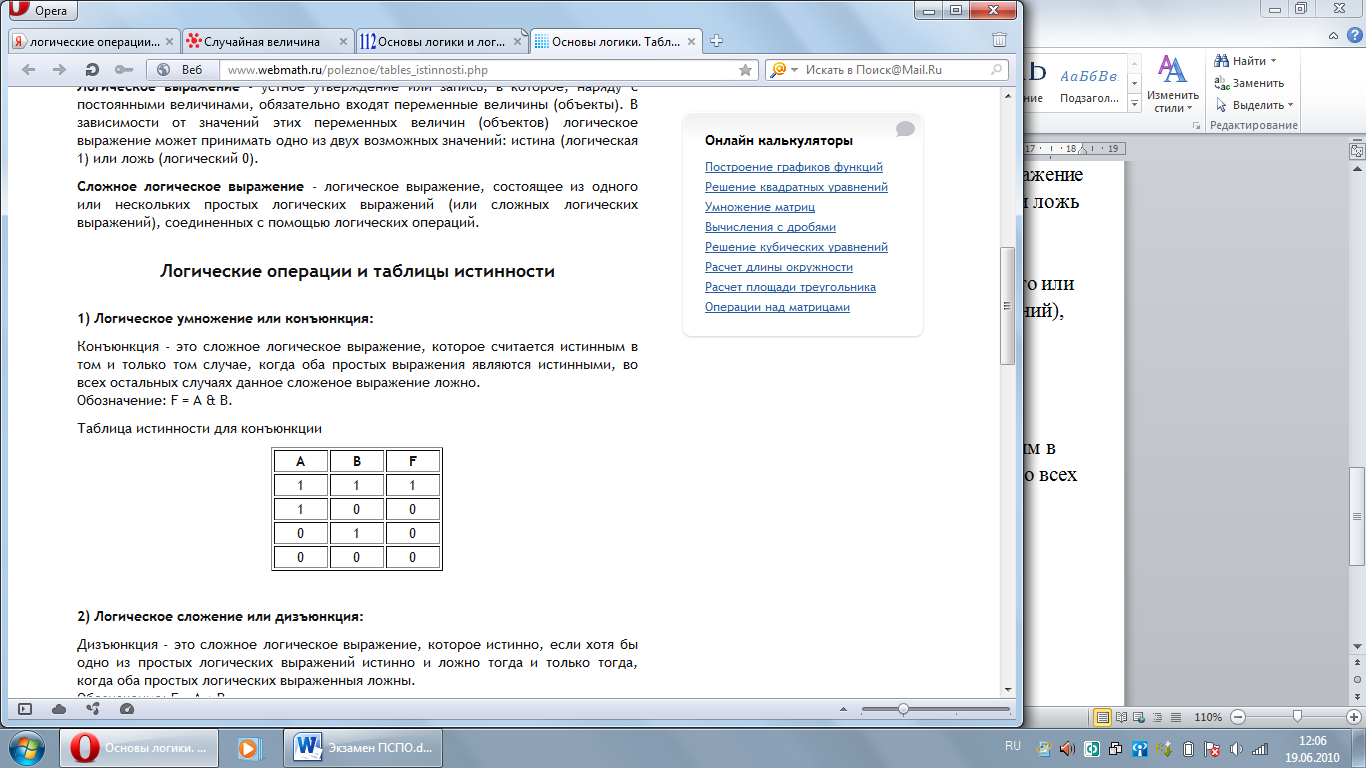Open the Word Styles pane launcher
Screen dimensions: 1366x768
point(1196,126)
